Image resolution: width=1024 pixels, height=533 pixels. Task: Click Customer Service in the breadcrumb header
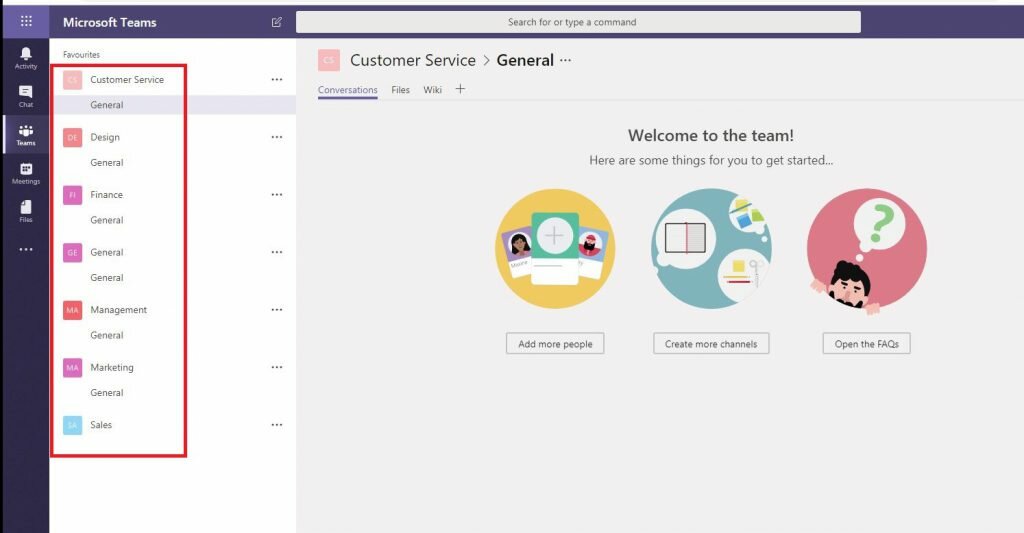click(413, 60)
